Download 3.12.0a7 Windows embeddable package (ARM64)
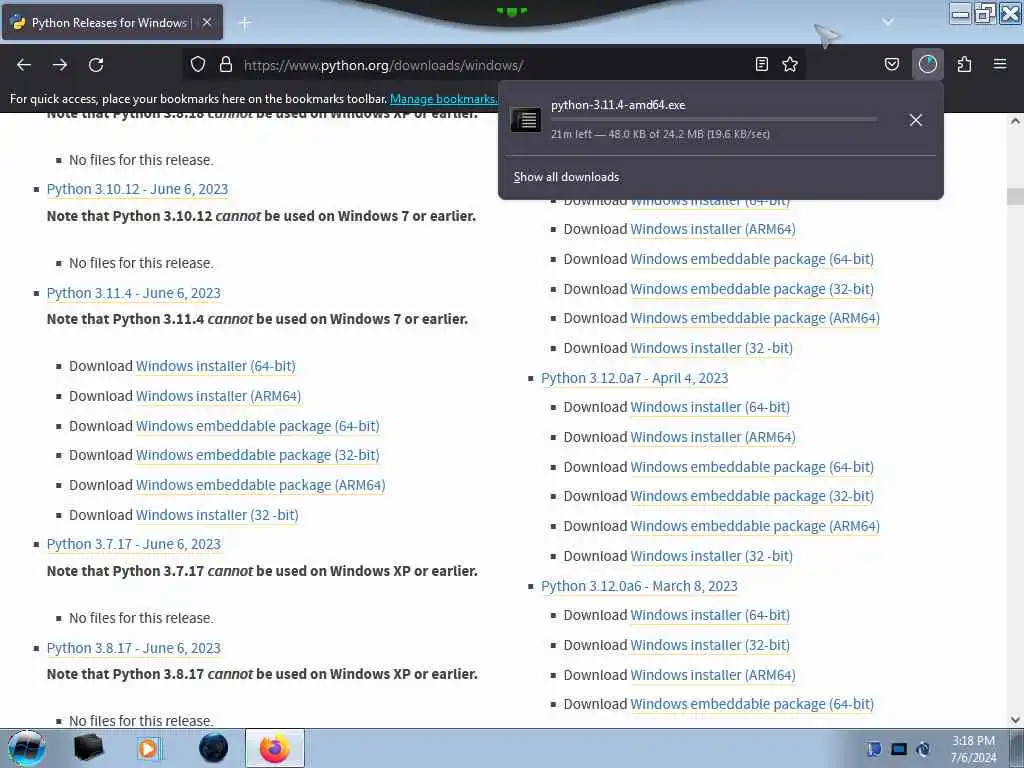This screenshot has height=768, width=1024. [x=755, y=526]
